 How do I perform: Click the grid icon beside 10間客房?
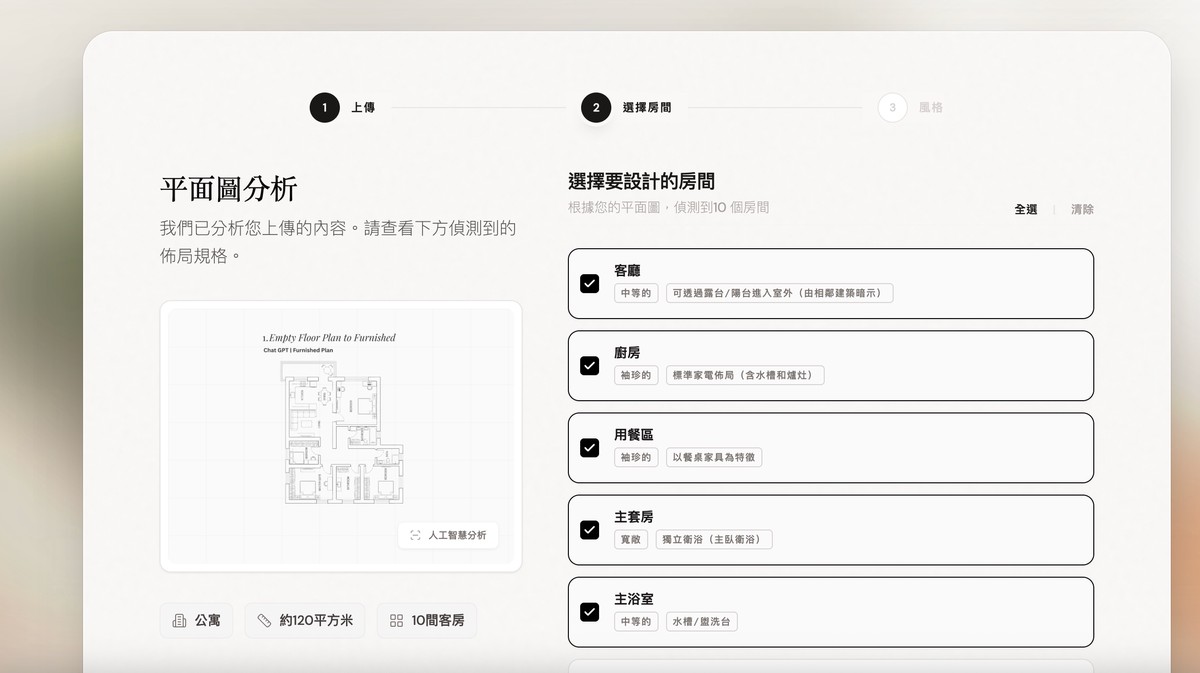click(396, 621)
